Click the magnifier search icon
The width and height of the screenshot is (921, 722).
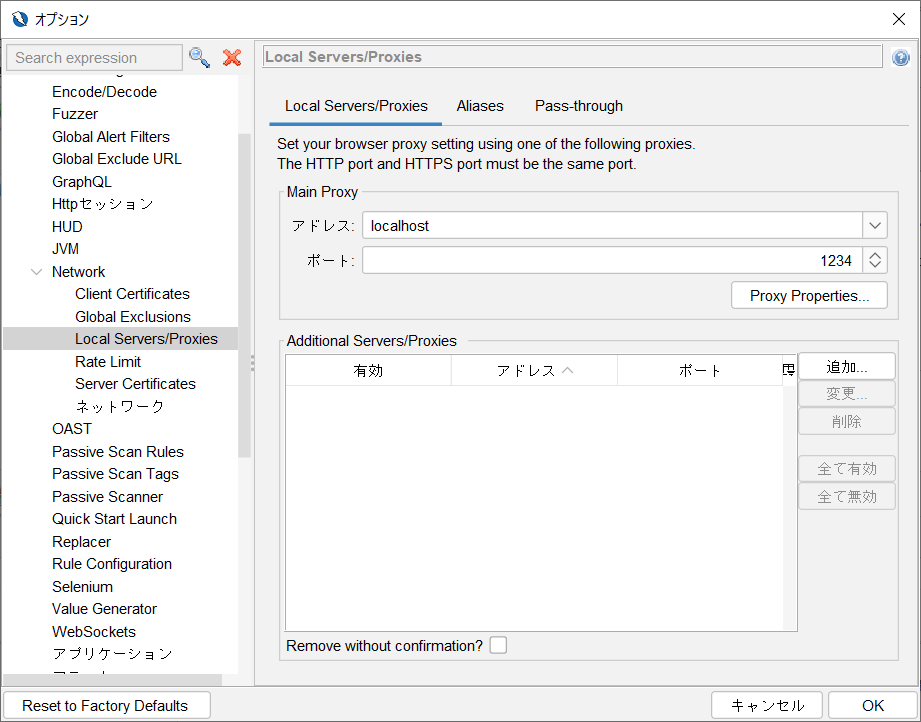pyautogui.click(x=200, y=57)
